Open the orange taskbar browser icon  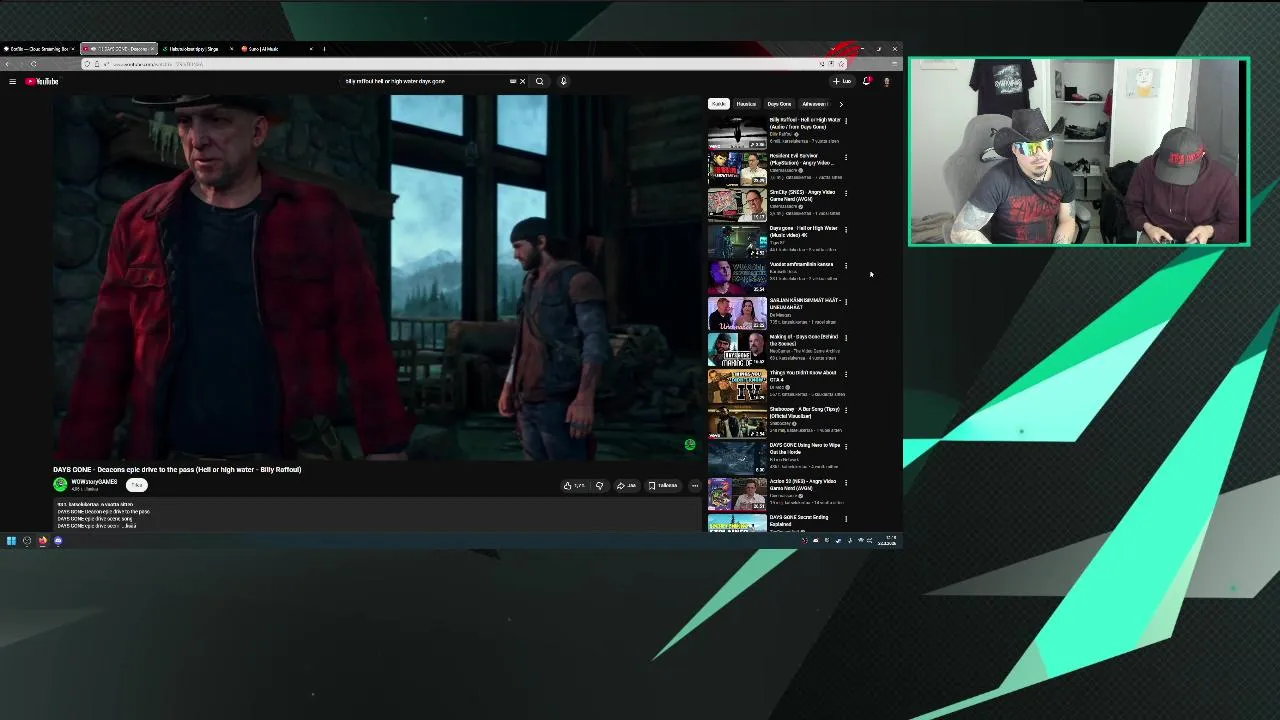(x=43, y=541)
